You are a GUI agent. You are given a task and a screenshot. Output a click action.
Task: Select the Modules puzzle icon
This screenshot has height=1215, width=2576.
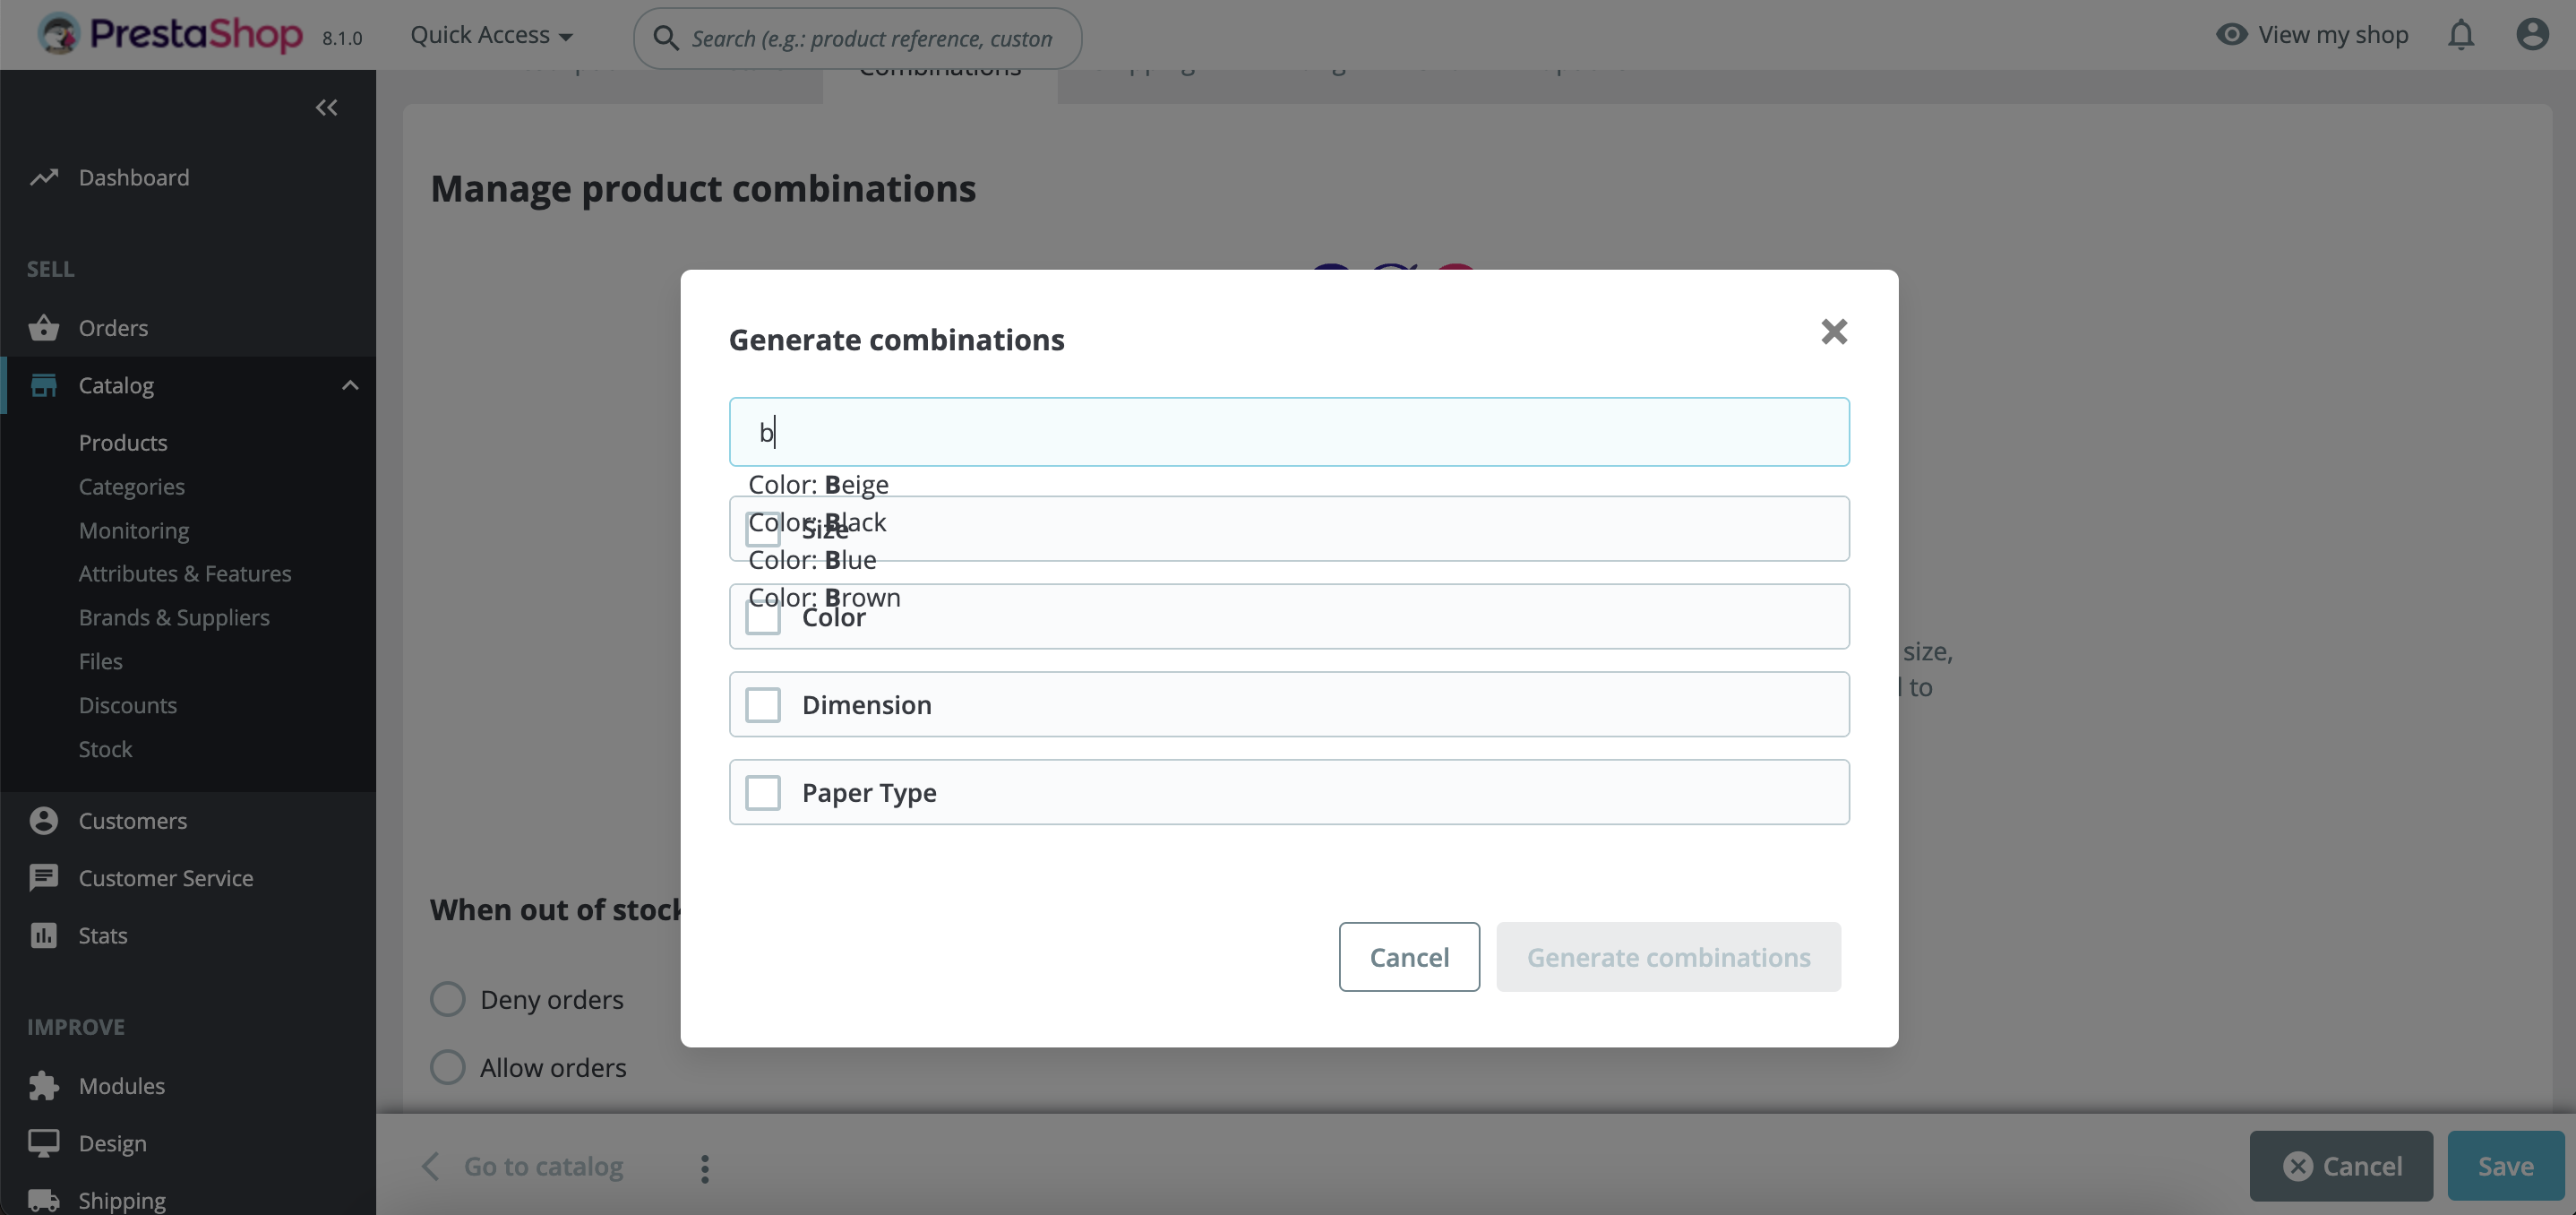45,1085
